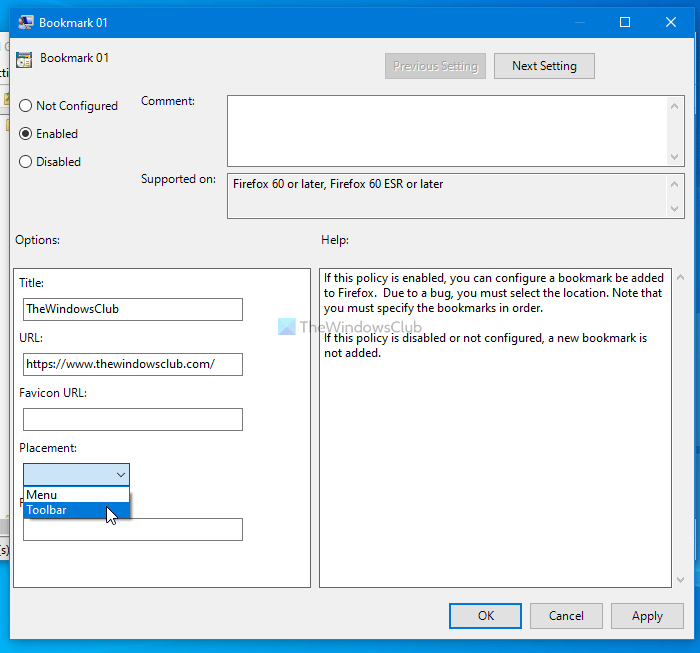Click the empty Favicon URL field
Screen dimensions: 700x653
point(133,419)
